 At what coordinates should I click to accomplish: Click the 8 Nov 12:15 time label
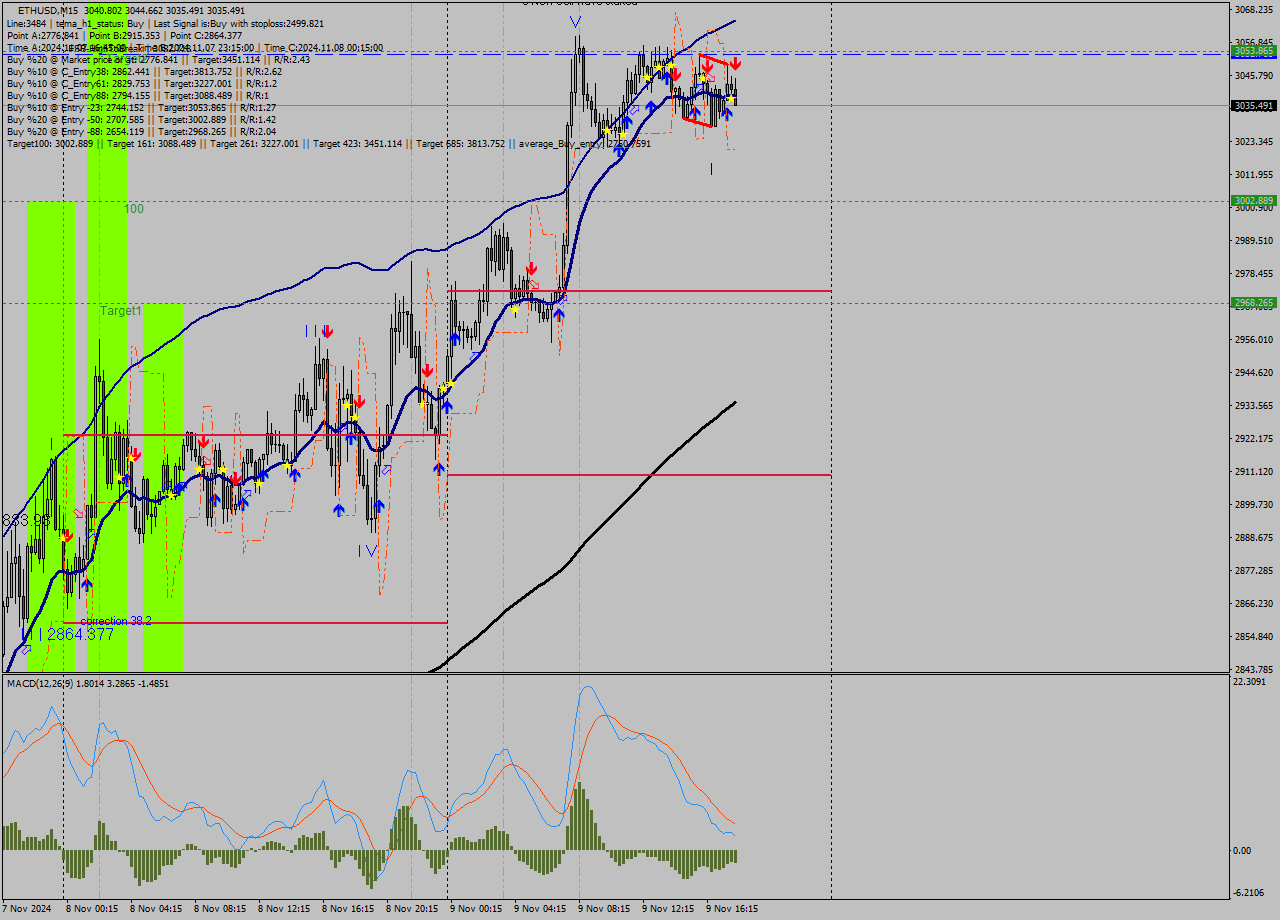click(x=284, y=909)
